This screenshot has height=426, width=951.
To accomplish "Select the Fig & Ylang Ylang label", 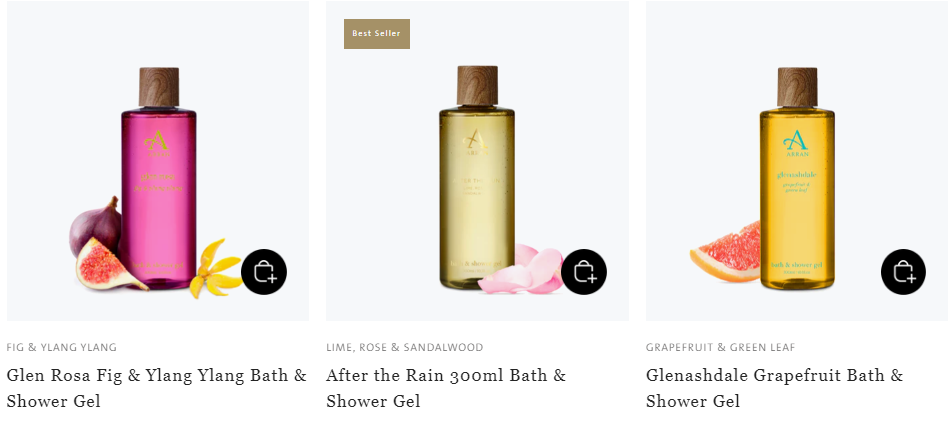I will pos(62,348).
